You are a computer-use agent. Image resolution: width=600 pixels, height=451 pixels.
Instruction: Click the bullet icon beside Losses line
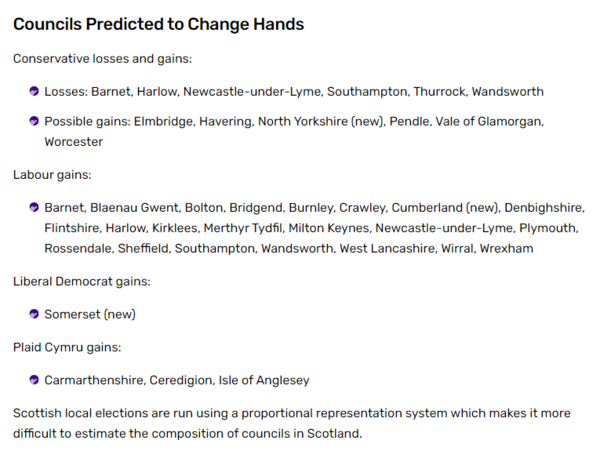coord(34,91)
